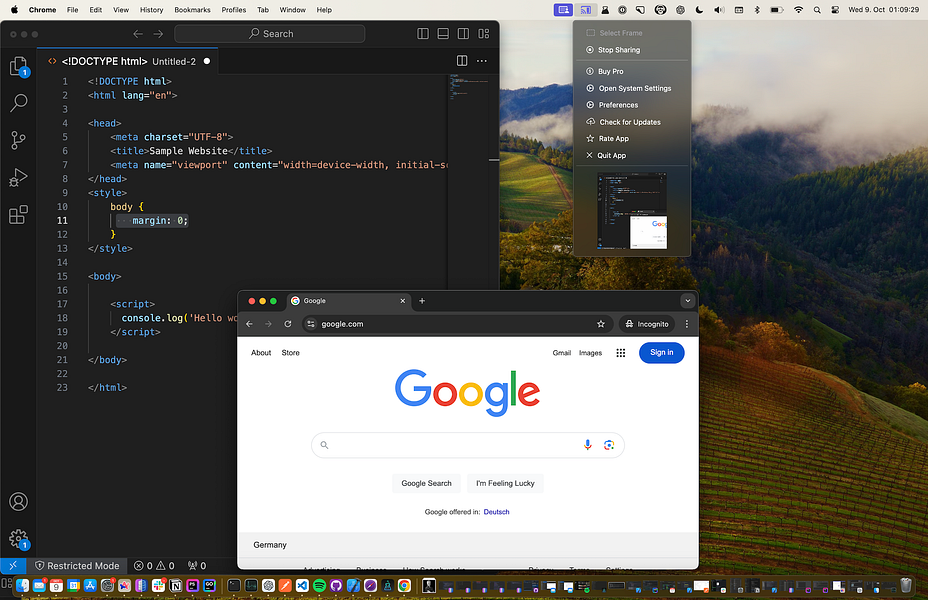Click the shared screen preview thumbnail
This screenshot has height=600, width=928.
tap(631, 210)
